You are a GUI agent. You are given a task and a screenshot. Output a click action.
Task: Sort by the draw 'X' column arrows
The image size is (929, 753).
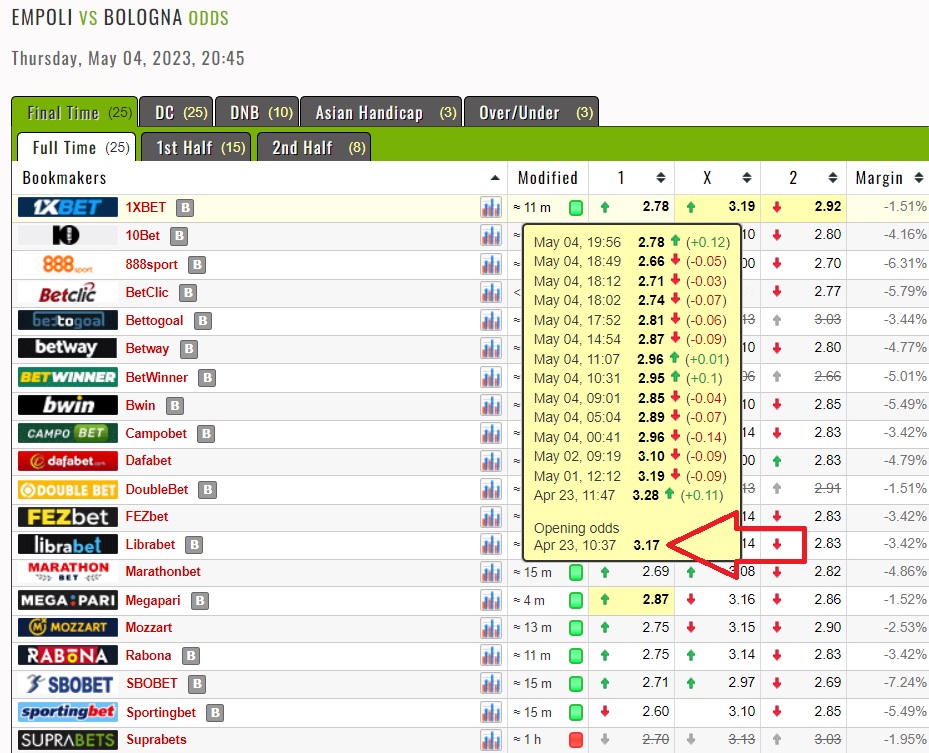point(747,178)
